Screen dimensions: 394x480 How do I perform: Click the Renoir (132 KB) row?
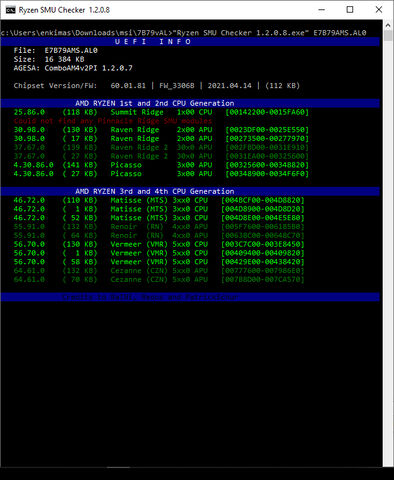coord(159,227)
